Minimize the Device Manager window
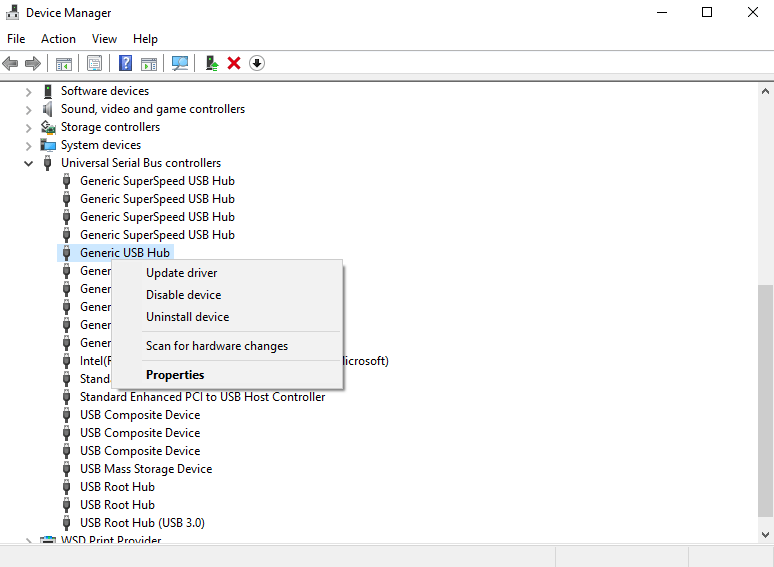 click(662, 12)
